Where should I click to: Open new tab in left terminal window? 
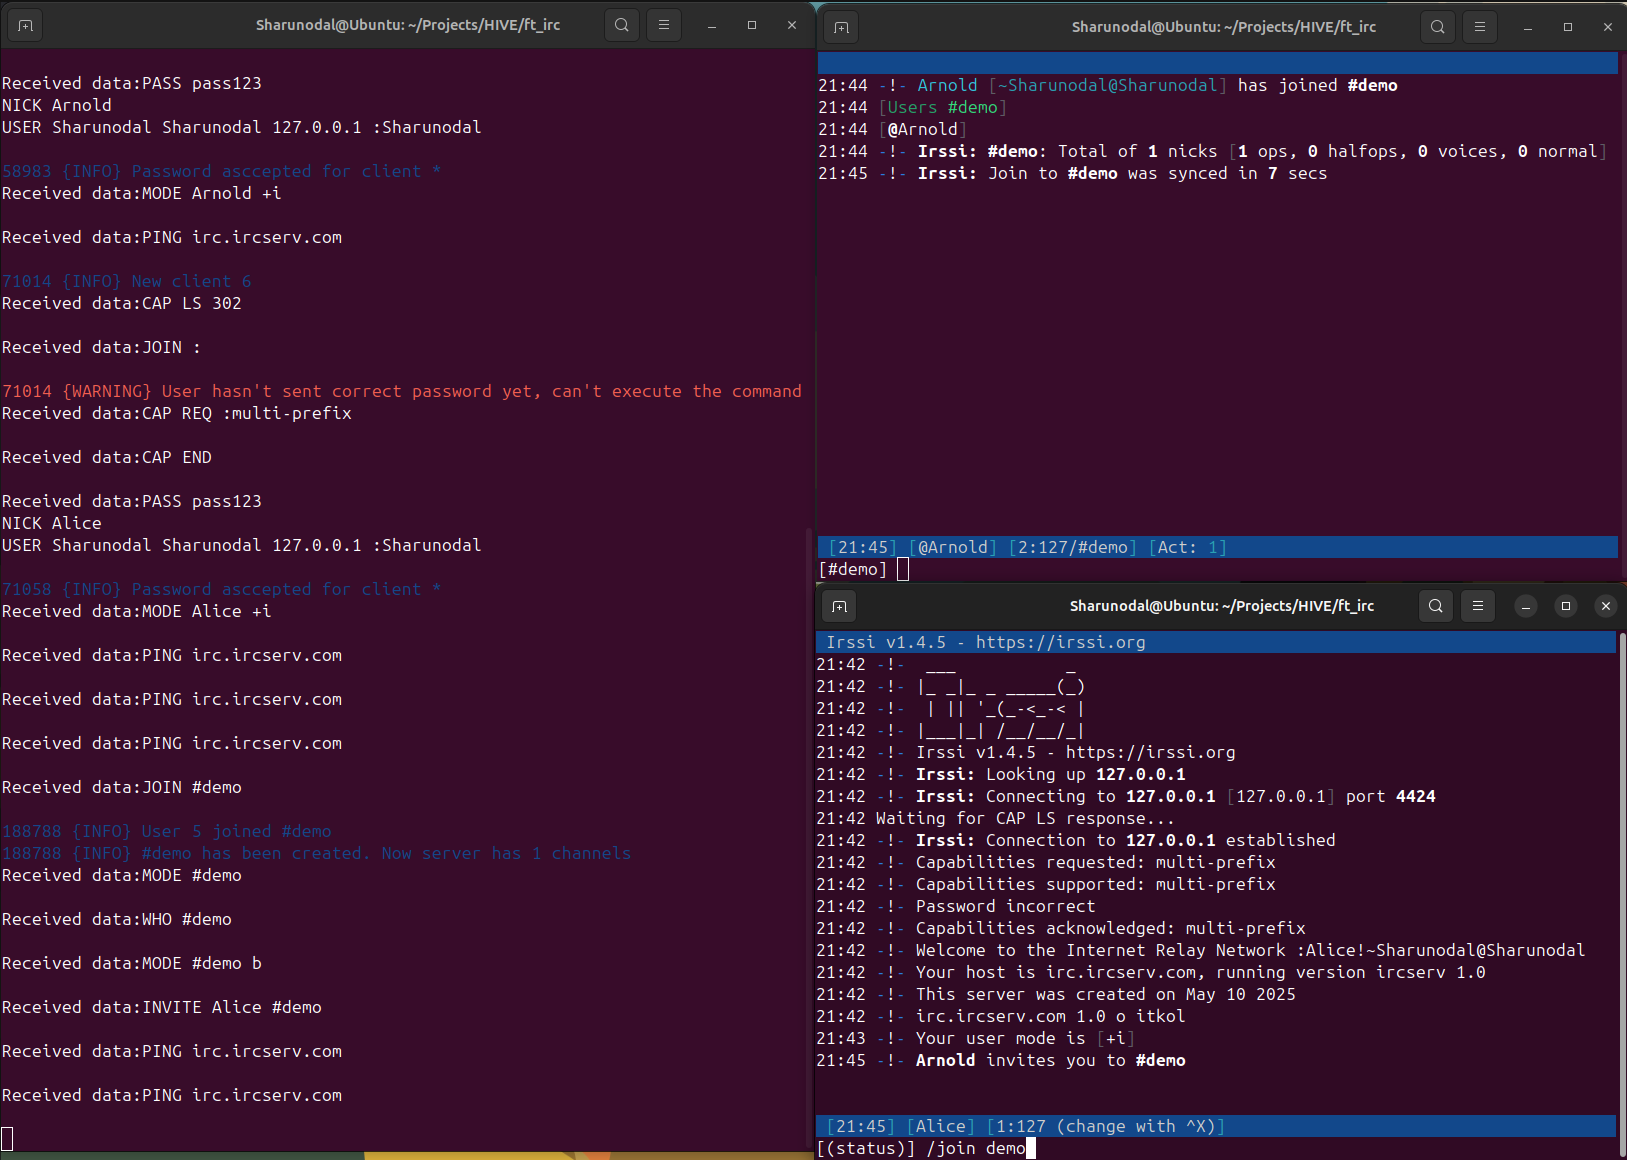pyautogui.click(x=26, y=25)
